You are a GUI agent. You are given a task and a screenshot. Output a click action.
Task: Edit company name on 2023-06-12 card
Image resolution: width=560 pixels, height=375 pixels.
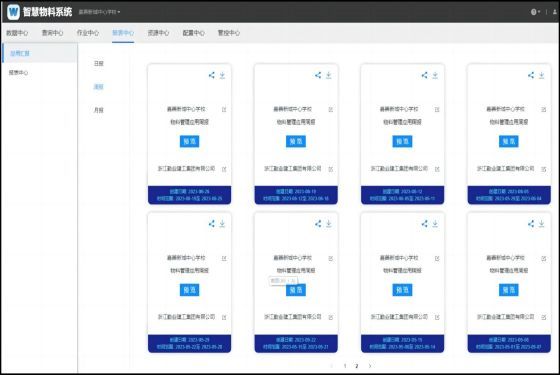pyautogui.click(x=437, y=169)
